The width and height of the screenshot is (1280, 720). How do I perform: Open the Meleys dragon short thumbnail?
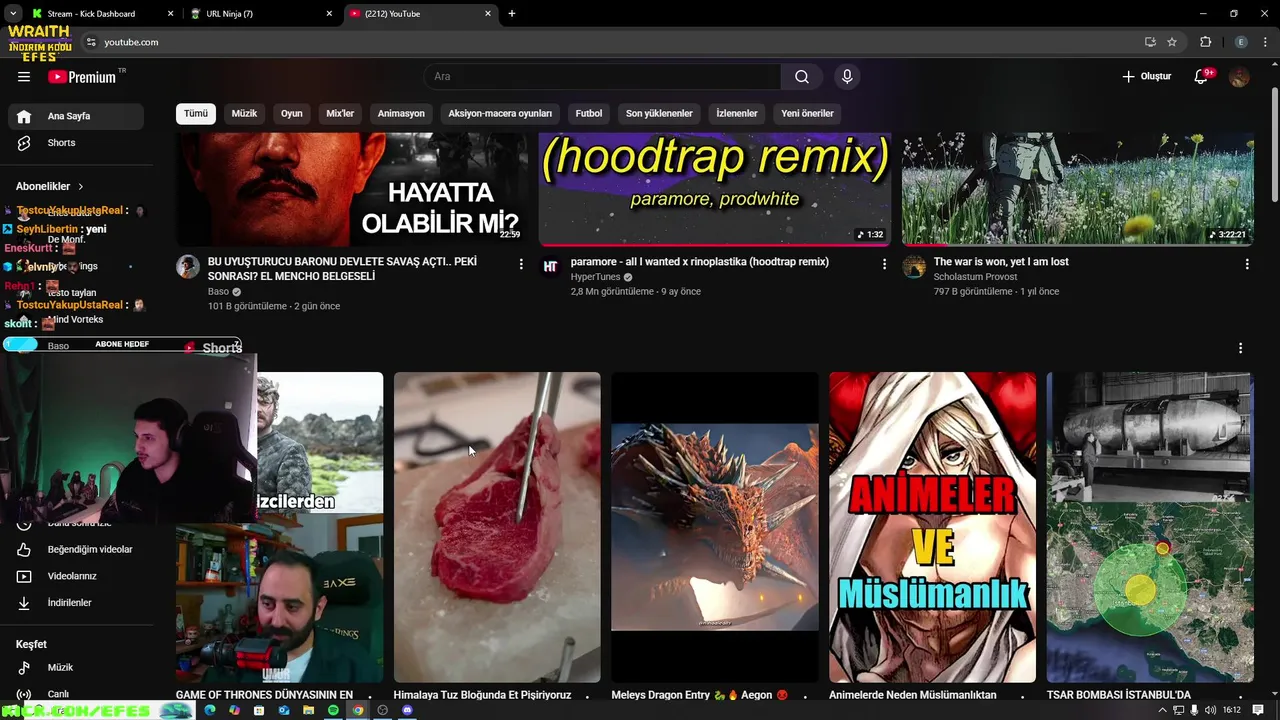pos(715,527)
